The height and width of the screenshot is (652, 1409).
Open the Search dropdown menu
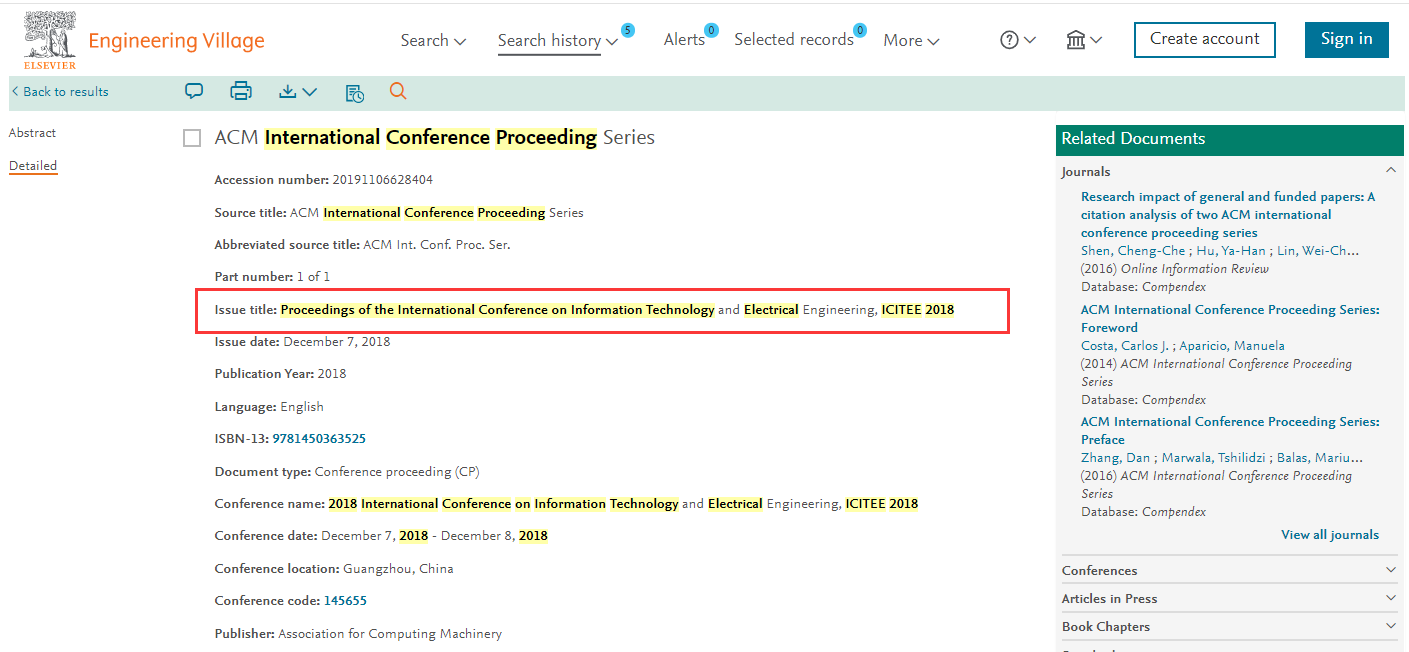pyautogui.click(x=433, y=40)
